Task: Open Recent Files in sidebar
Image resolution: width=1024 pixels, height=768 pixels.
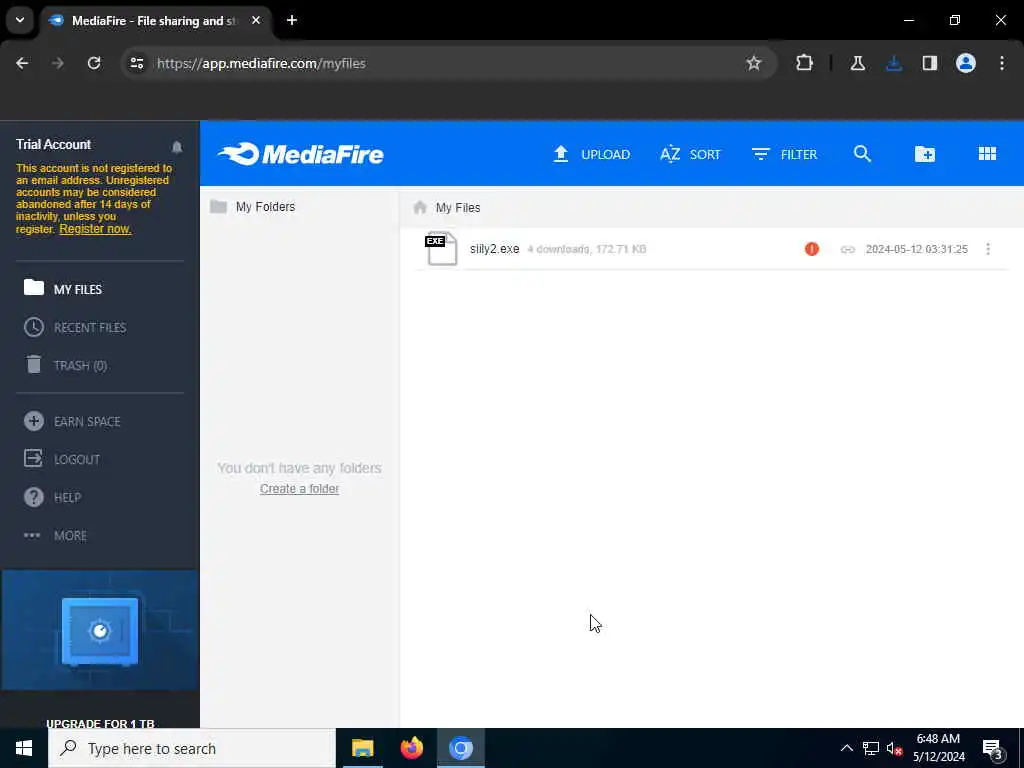Action: 75,327
